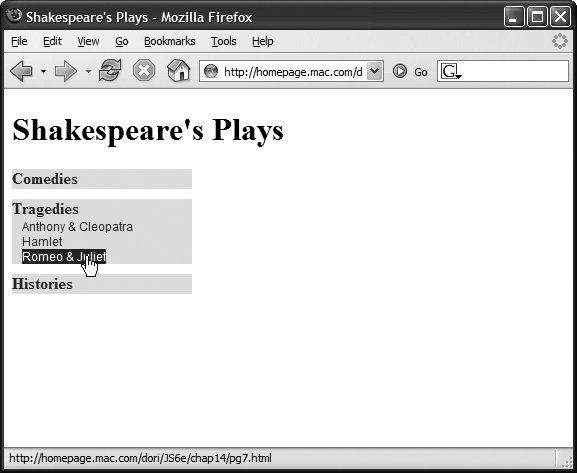Open the Bookmarks menu
The width and height of the screenshot is (577, 473).
(170, 41)
